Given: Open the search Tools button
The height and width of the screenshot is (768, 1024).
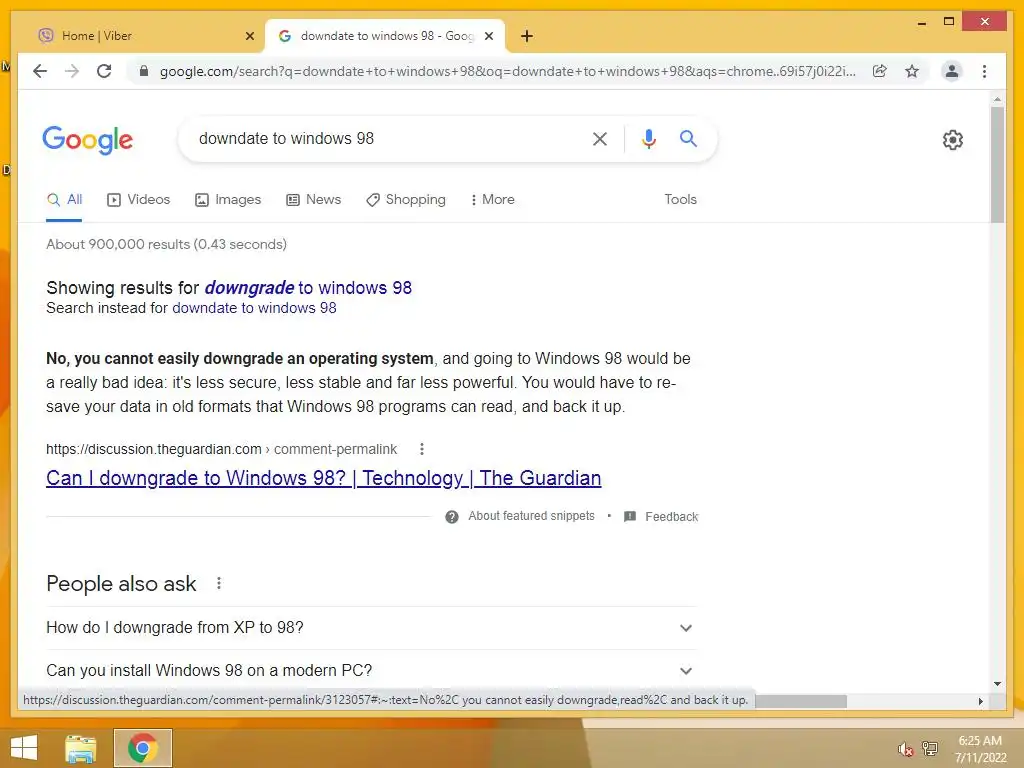Looking at the screenshot, I should (680, 200).
